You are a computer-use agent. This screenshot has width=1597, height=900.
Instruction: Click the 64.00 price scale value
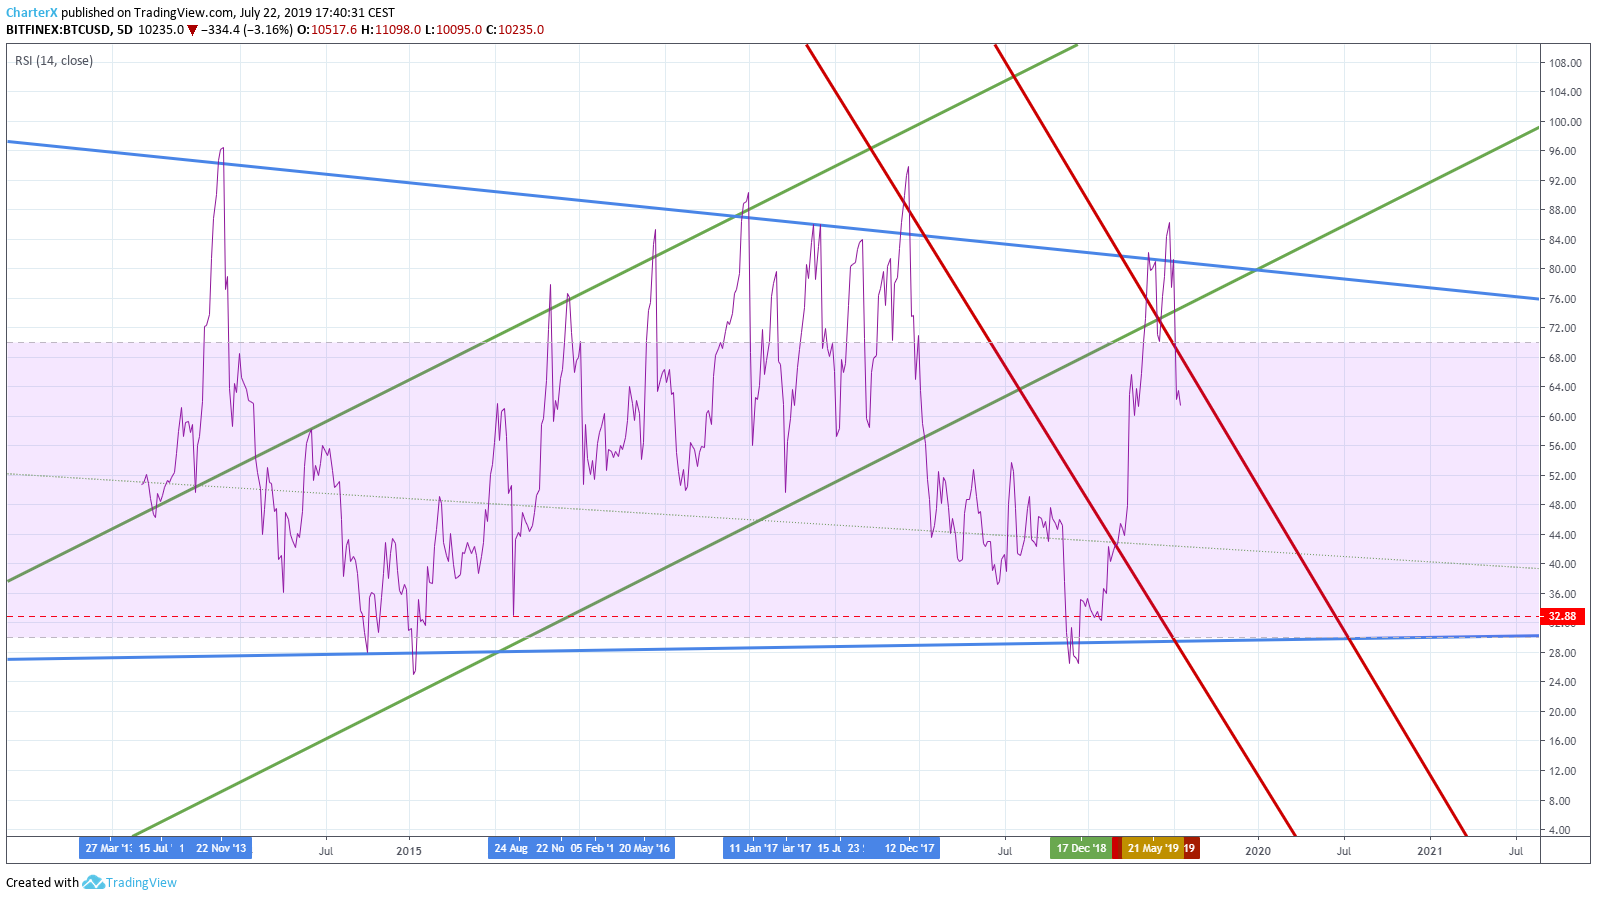pos(1562,387)
